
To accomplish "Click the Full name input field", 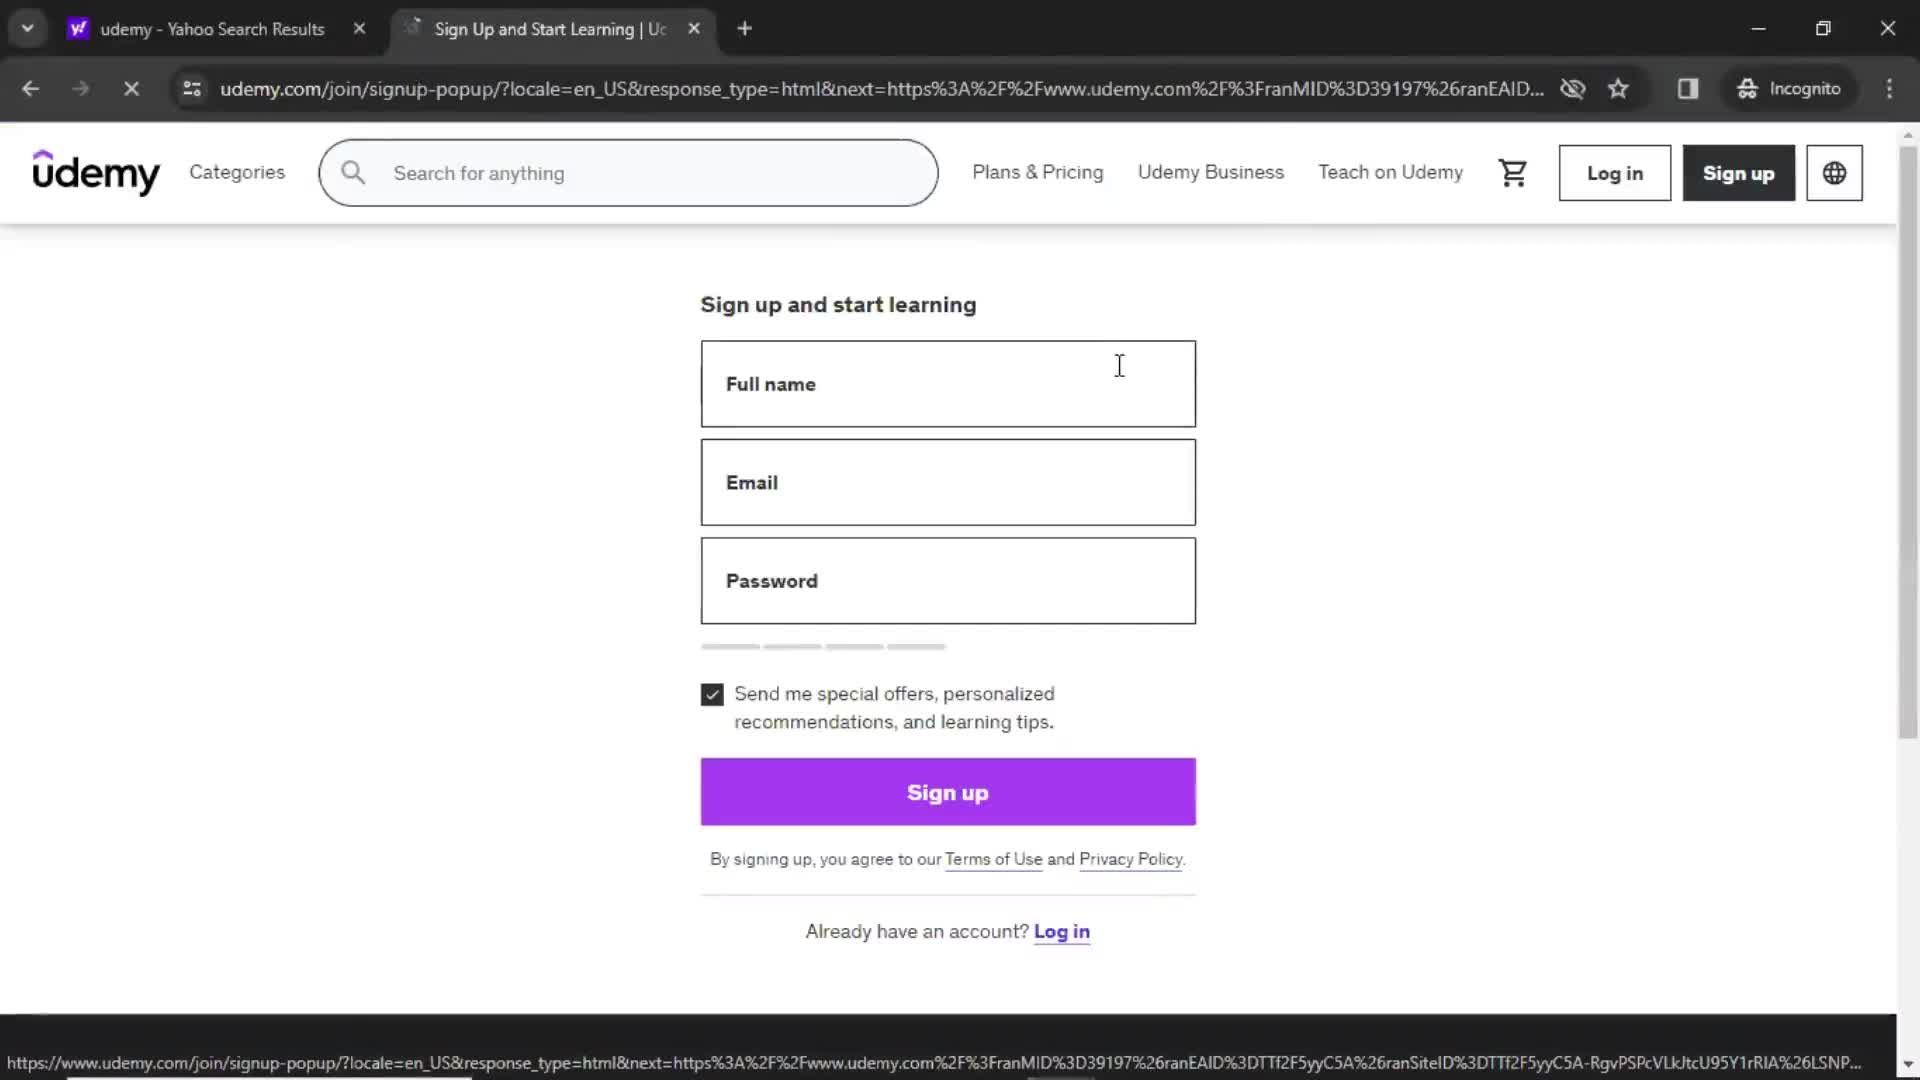I will 947,382.
